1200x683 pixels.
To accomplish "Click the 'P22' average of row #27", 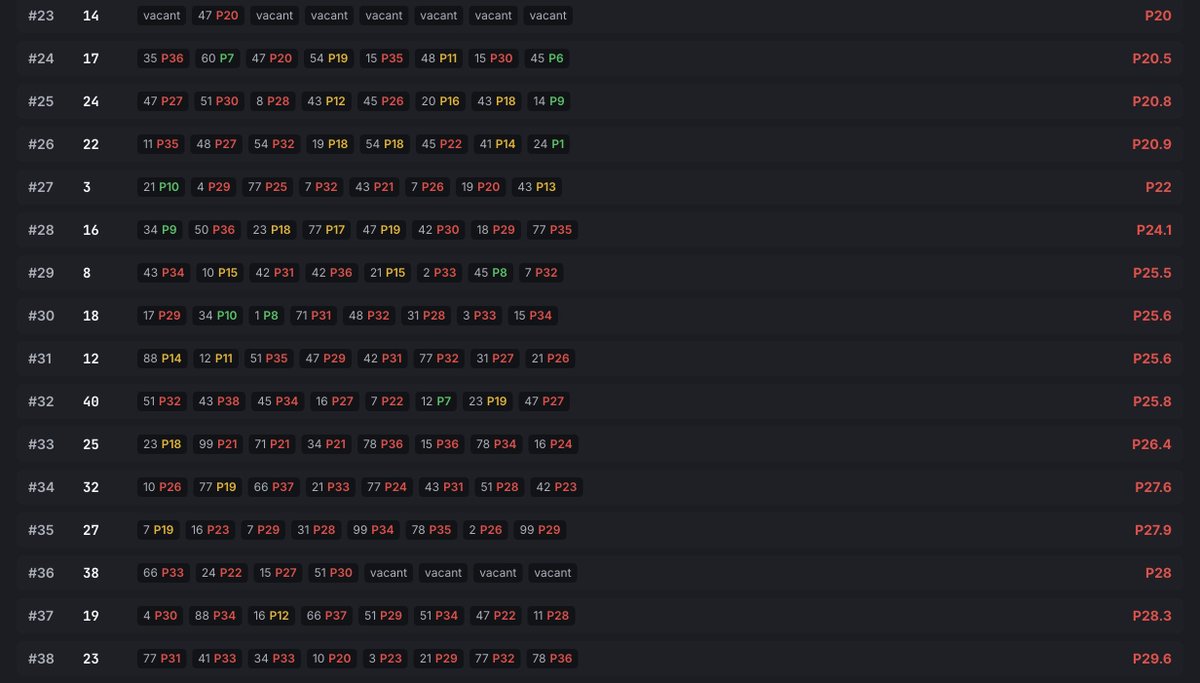I will click(x=1158, y=187).
